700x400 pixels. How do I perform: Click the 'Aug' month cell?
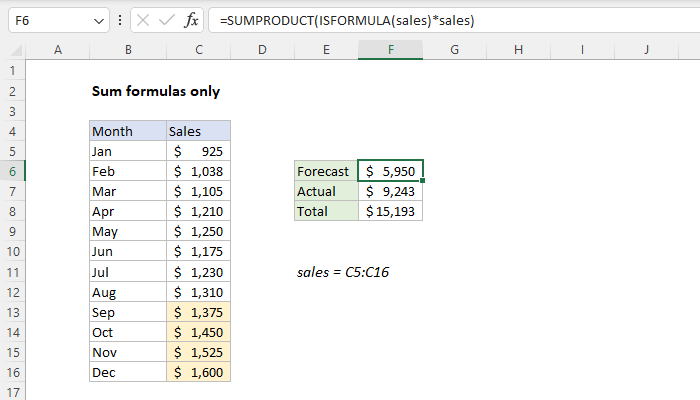pyautogui.click(x=128, y=292)
